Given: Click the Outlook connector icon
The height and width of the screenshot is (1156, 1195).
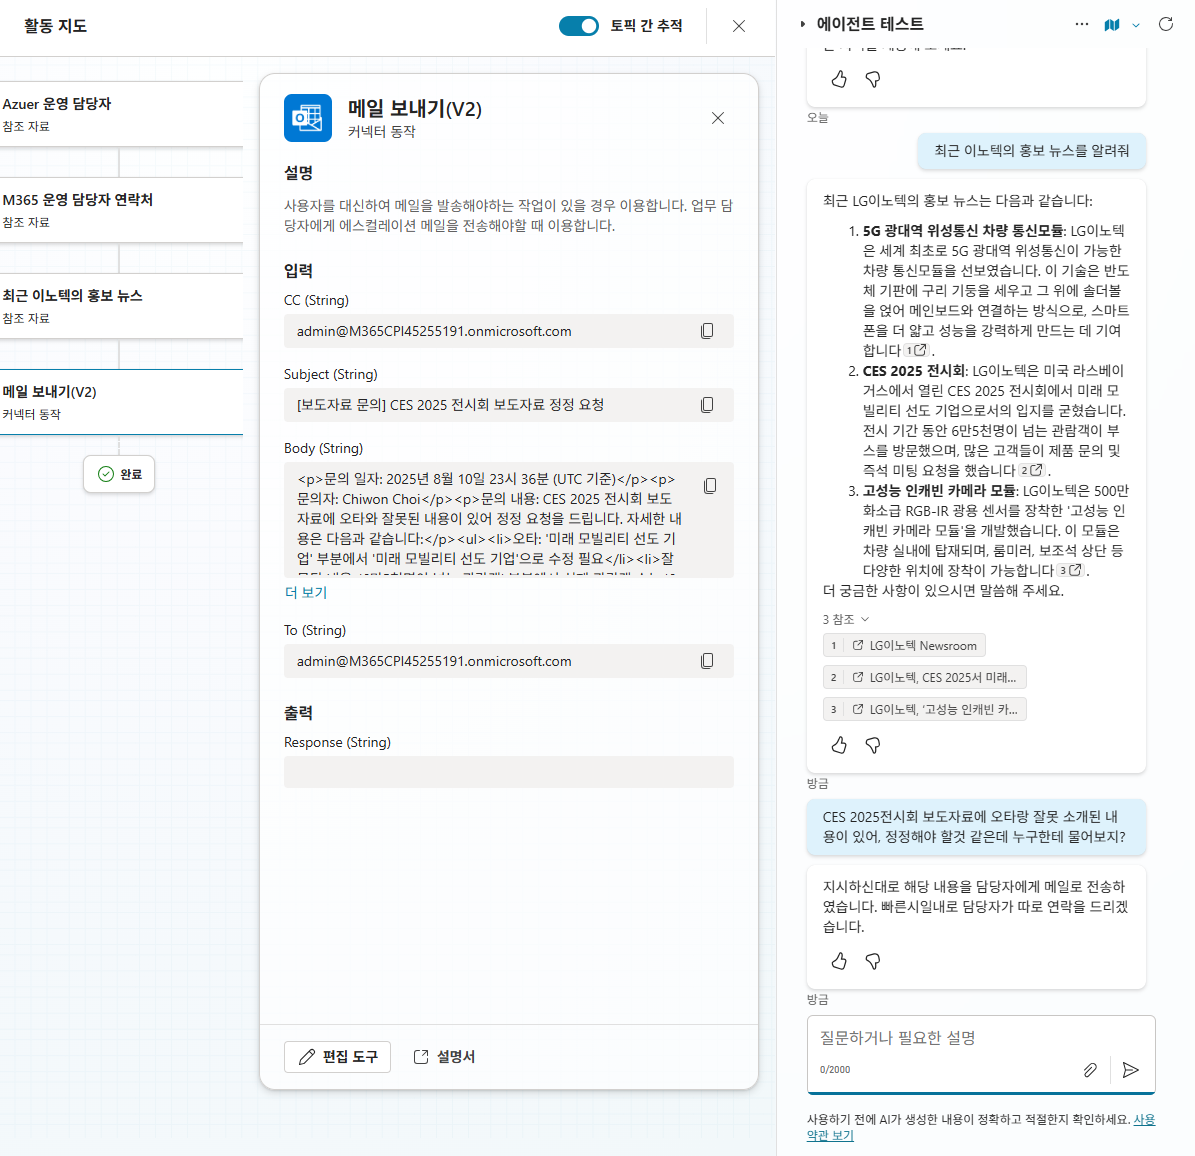Looking at the screenshot, I should pos(308,118).
